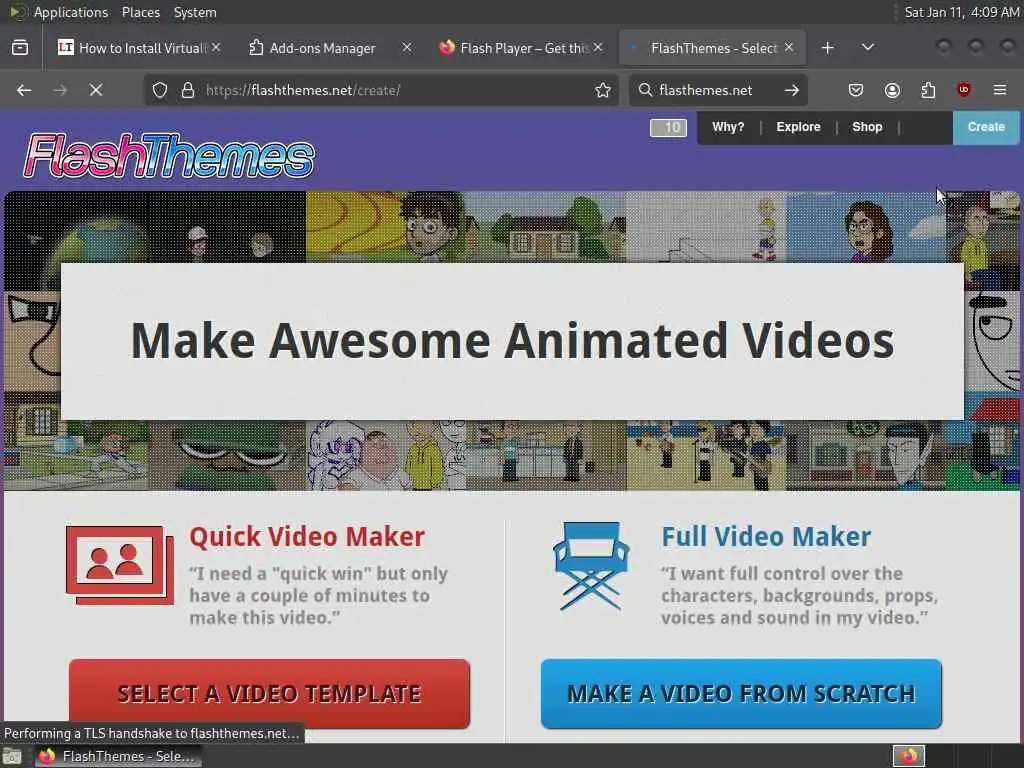Open a new tab

click(827, 48)
